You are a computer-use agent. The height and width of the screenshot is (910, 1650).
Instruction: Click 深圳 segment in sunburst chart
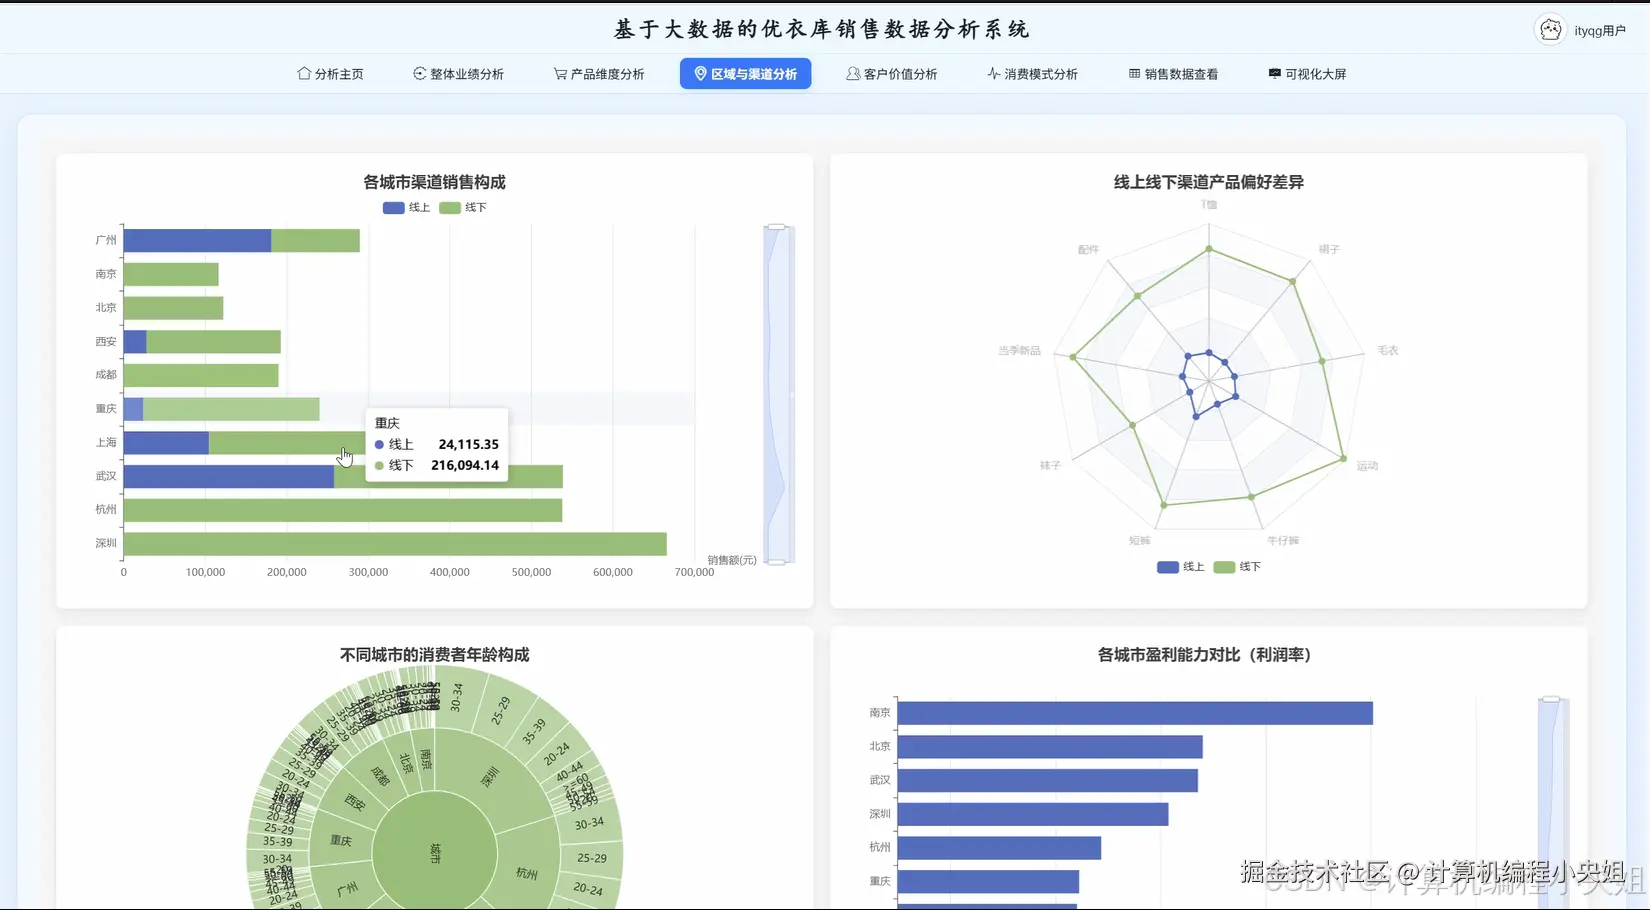489,778
